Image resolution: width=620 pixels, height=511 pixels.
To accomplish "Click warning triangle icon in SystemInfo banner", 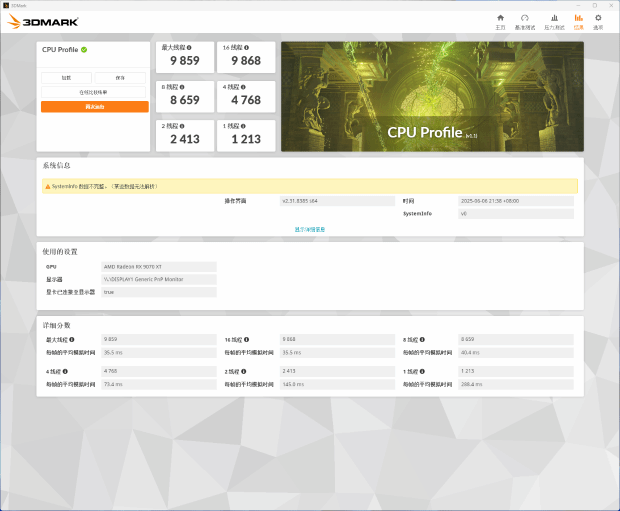I will point(47,186).
